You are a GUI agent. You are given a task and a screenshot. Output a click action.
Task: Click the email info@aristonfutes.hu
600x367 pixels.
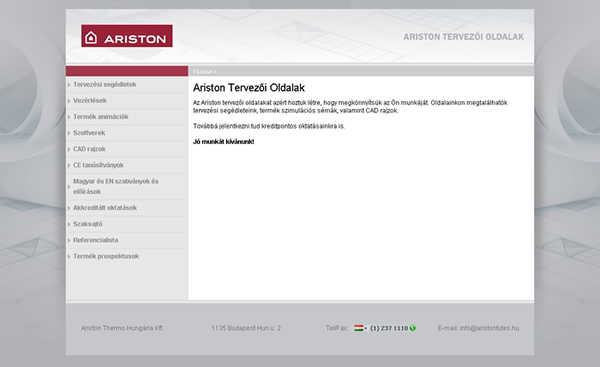point(489,328)
